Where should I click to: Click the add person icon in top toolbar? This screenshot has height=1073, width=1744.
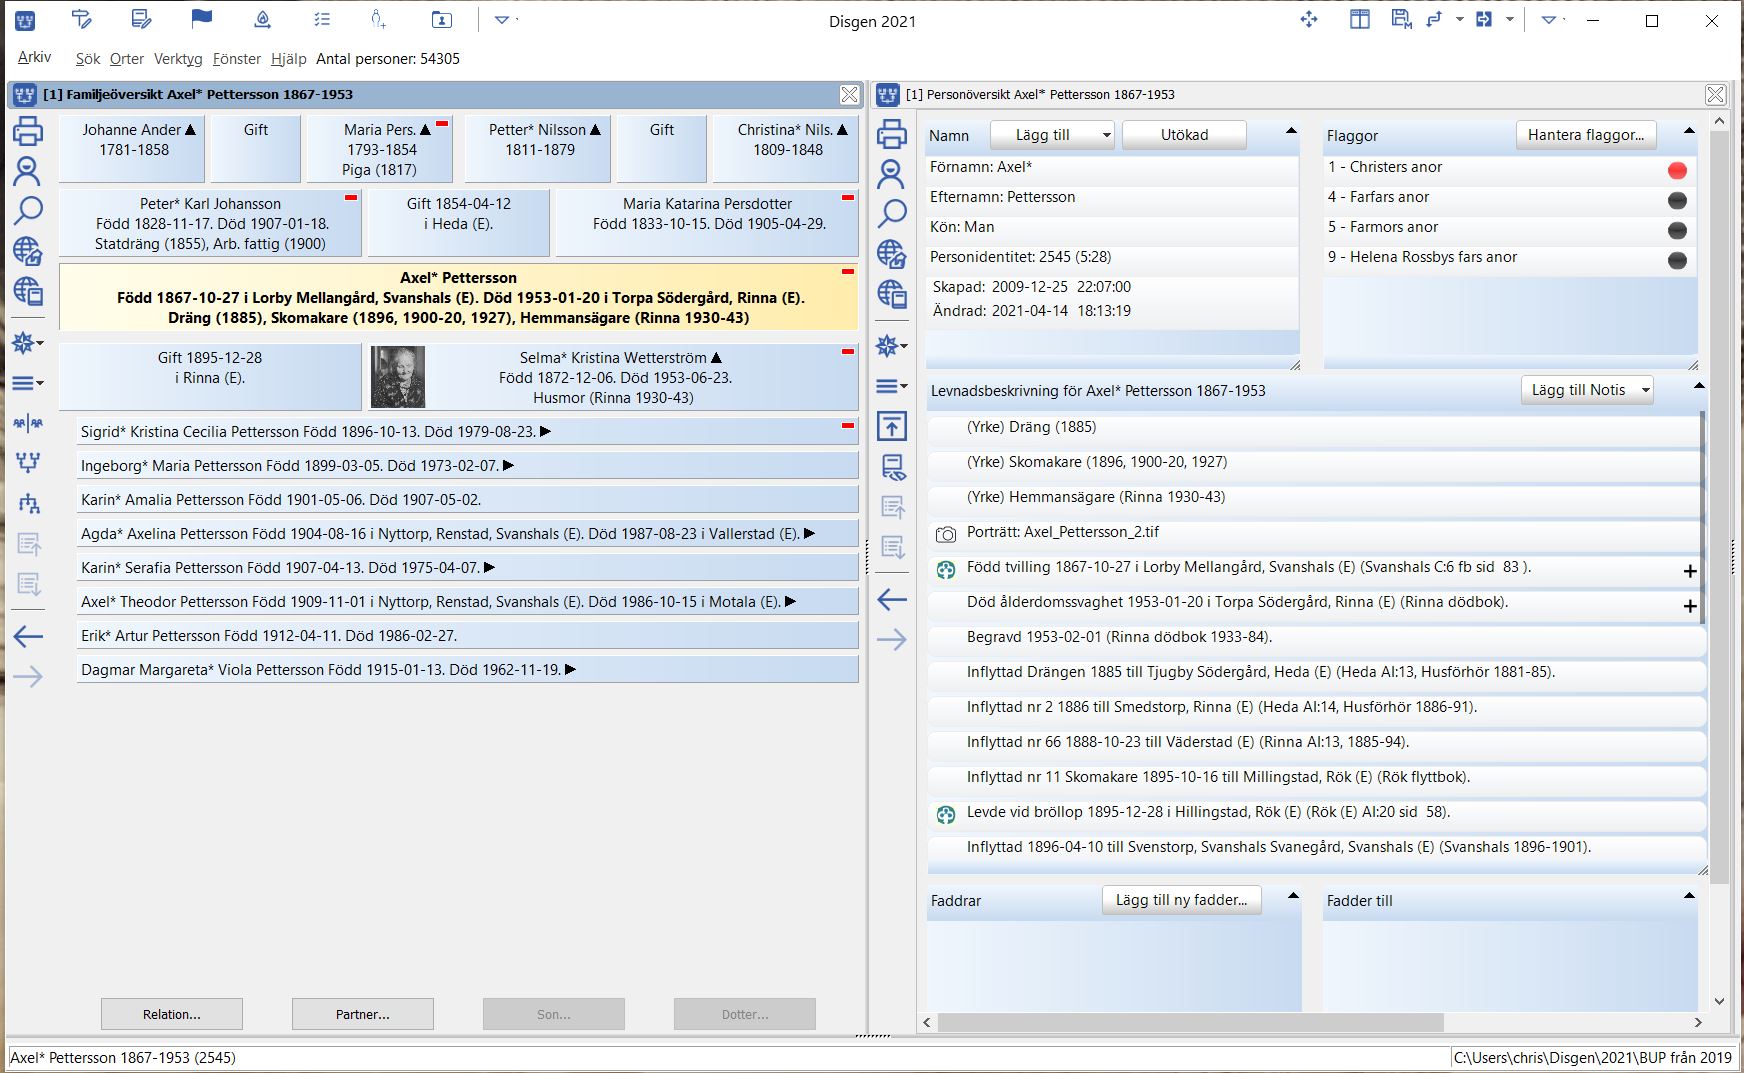tap(378, 19)
